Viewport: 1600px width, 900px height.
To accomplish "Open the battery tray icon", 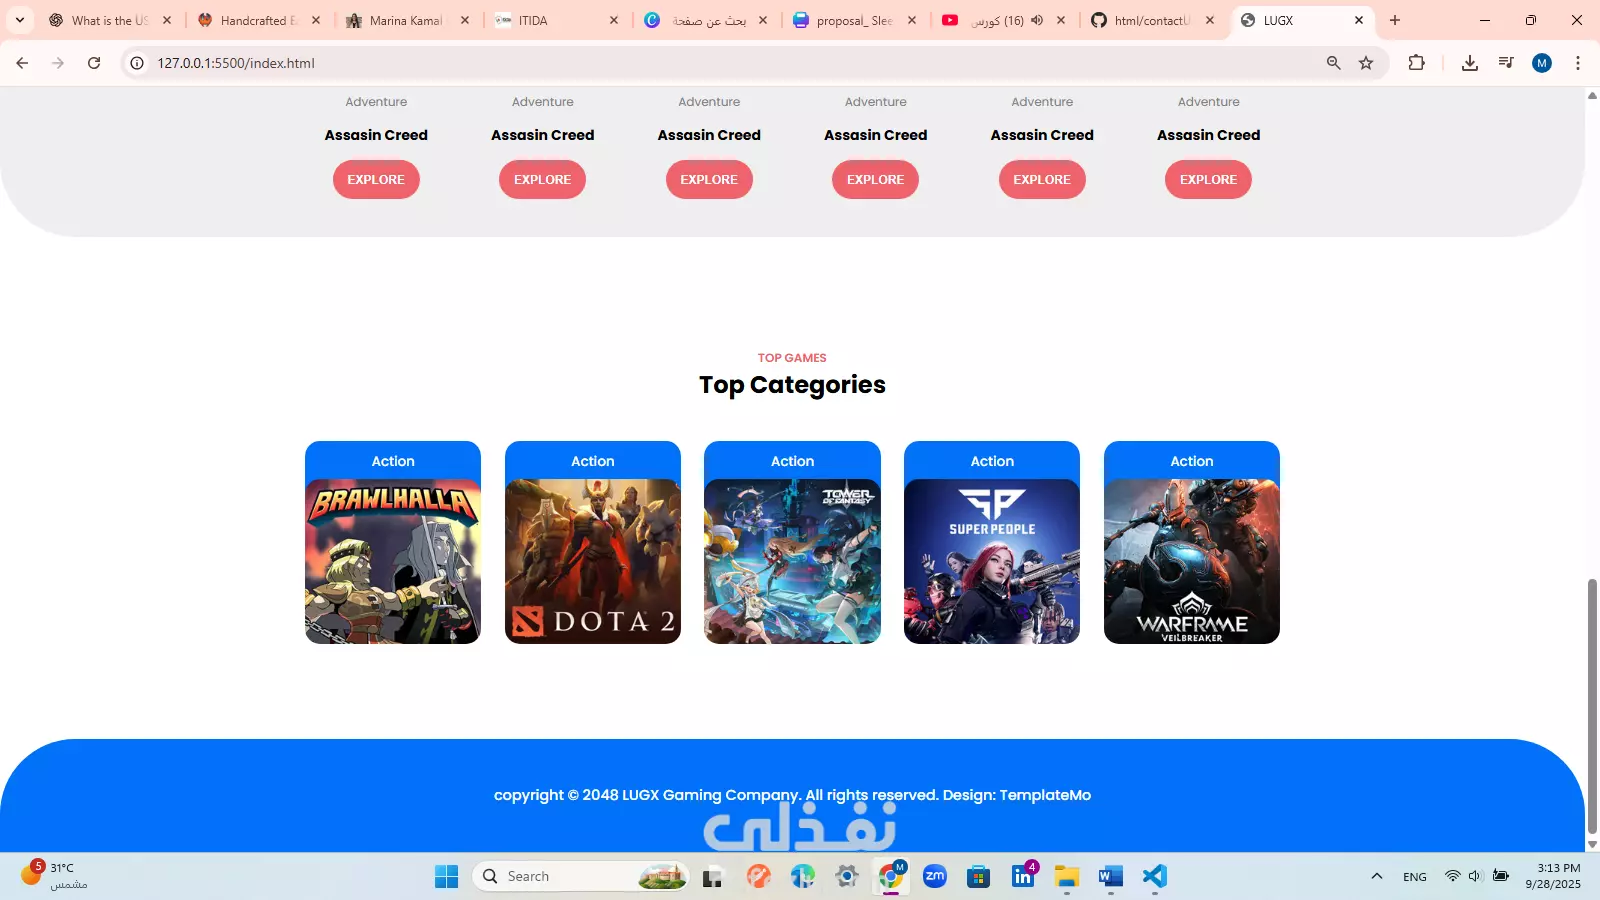I will click(x=1501, y=876).
